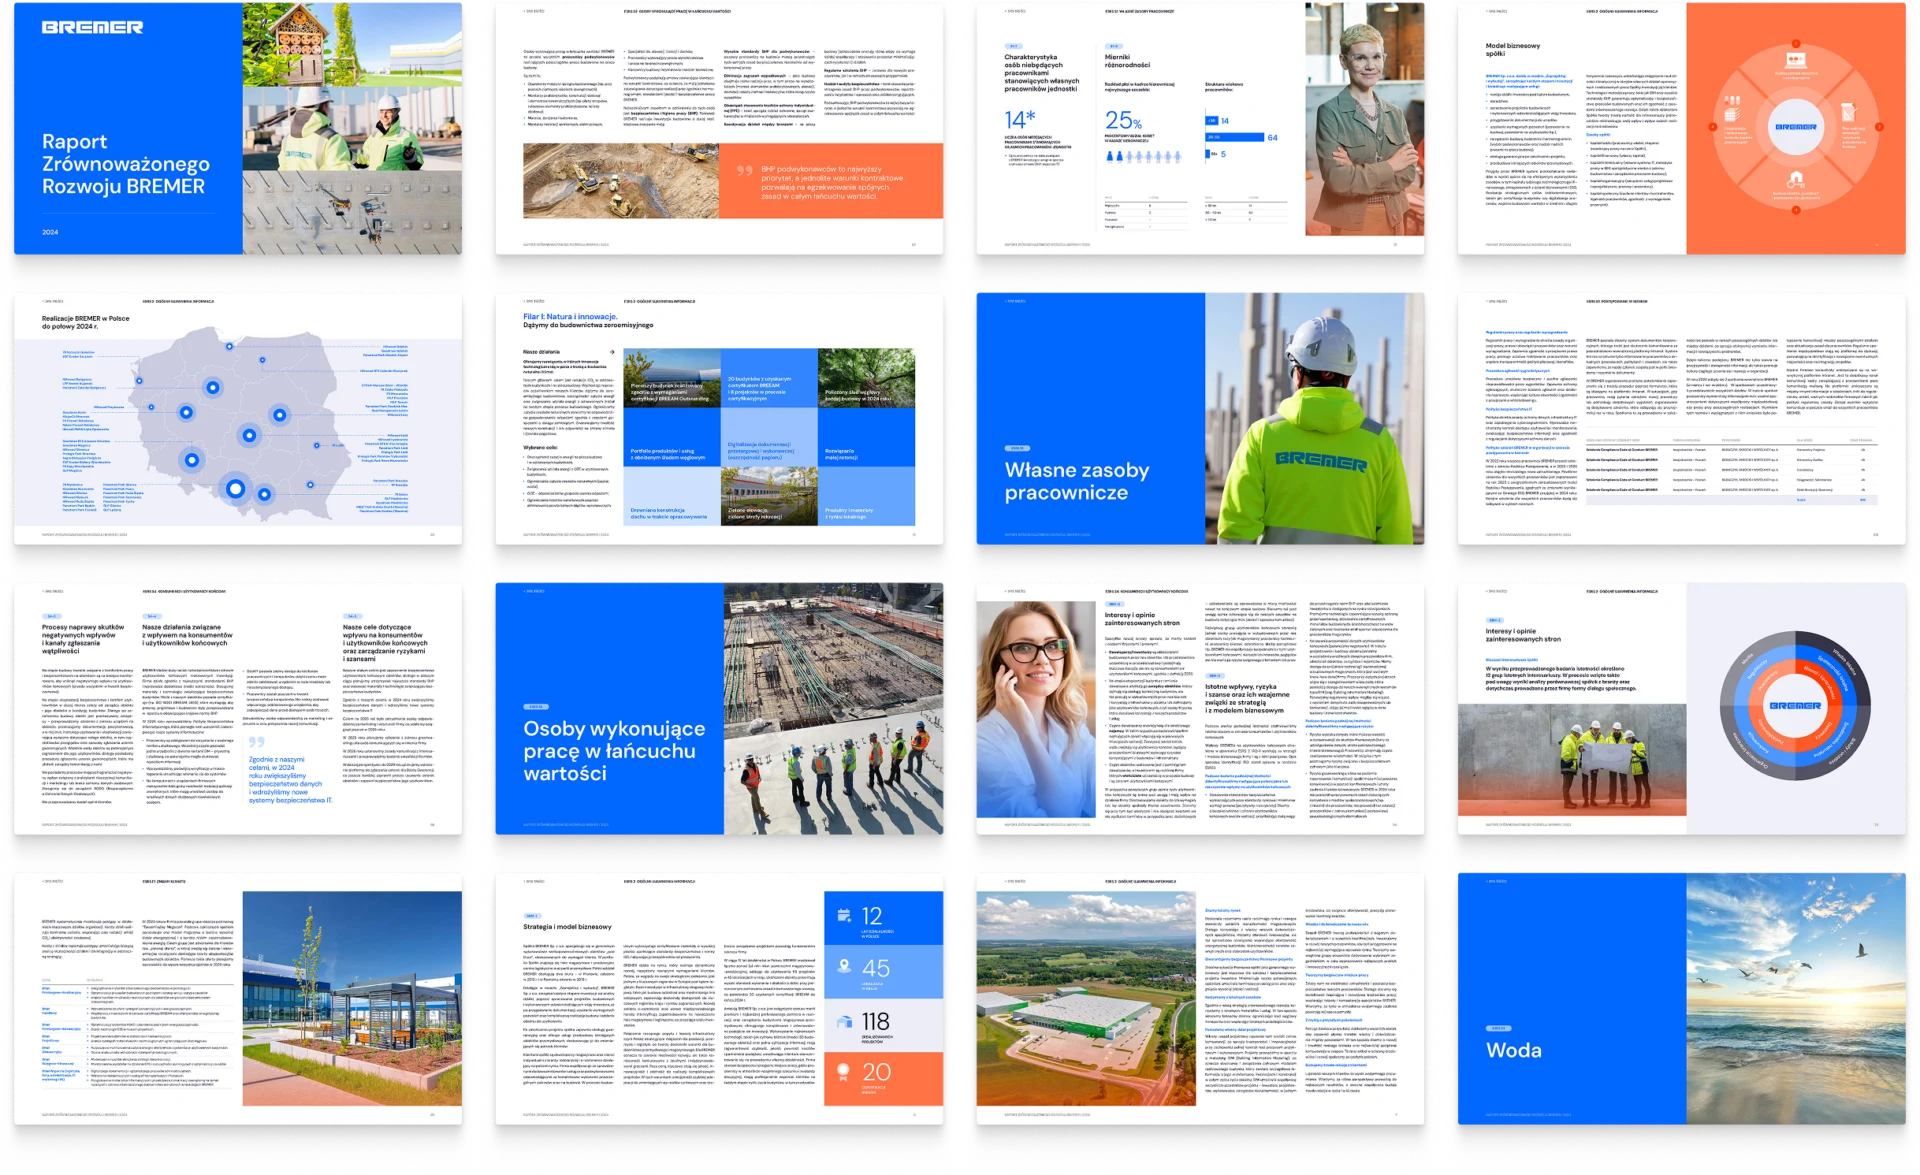This screenshot has width=1920, height=1175.
Task: Click the document-with-pen icon in the orange wheel
Action: point(1848,111)
